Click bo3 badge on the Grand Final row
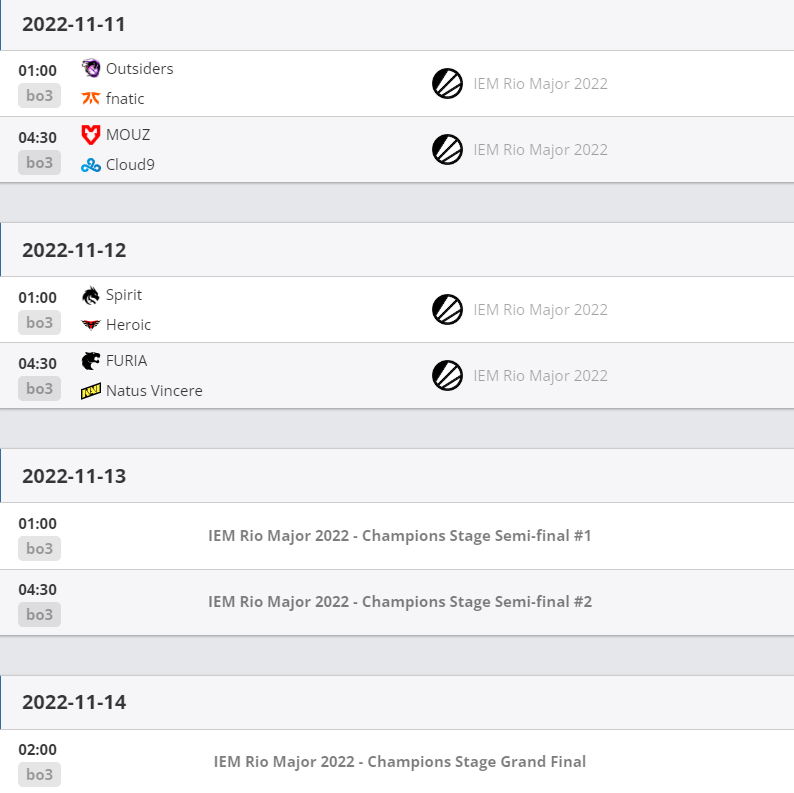 click(39, 775)
